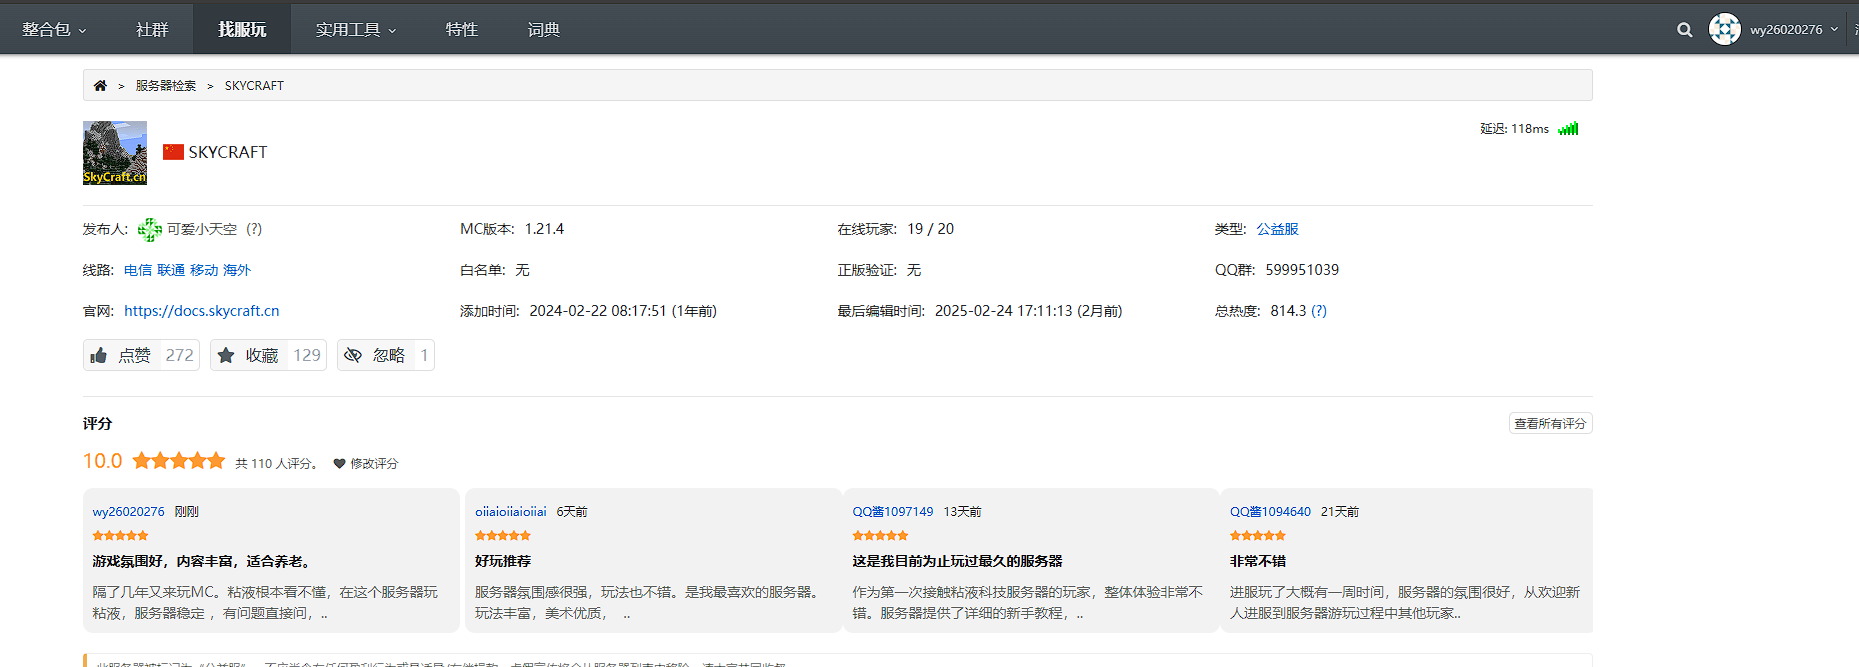Click the 共 110 人评分 count text
The height and width of the screenshot is (667, 1859).
click(x=277, y=464)
